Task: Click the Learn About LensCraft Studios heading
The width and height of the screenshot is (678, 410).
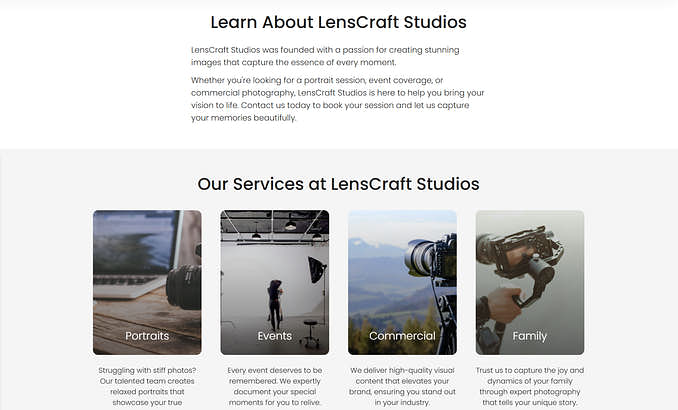Action: point(339,22)
